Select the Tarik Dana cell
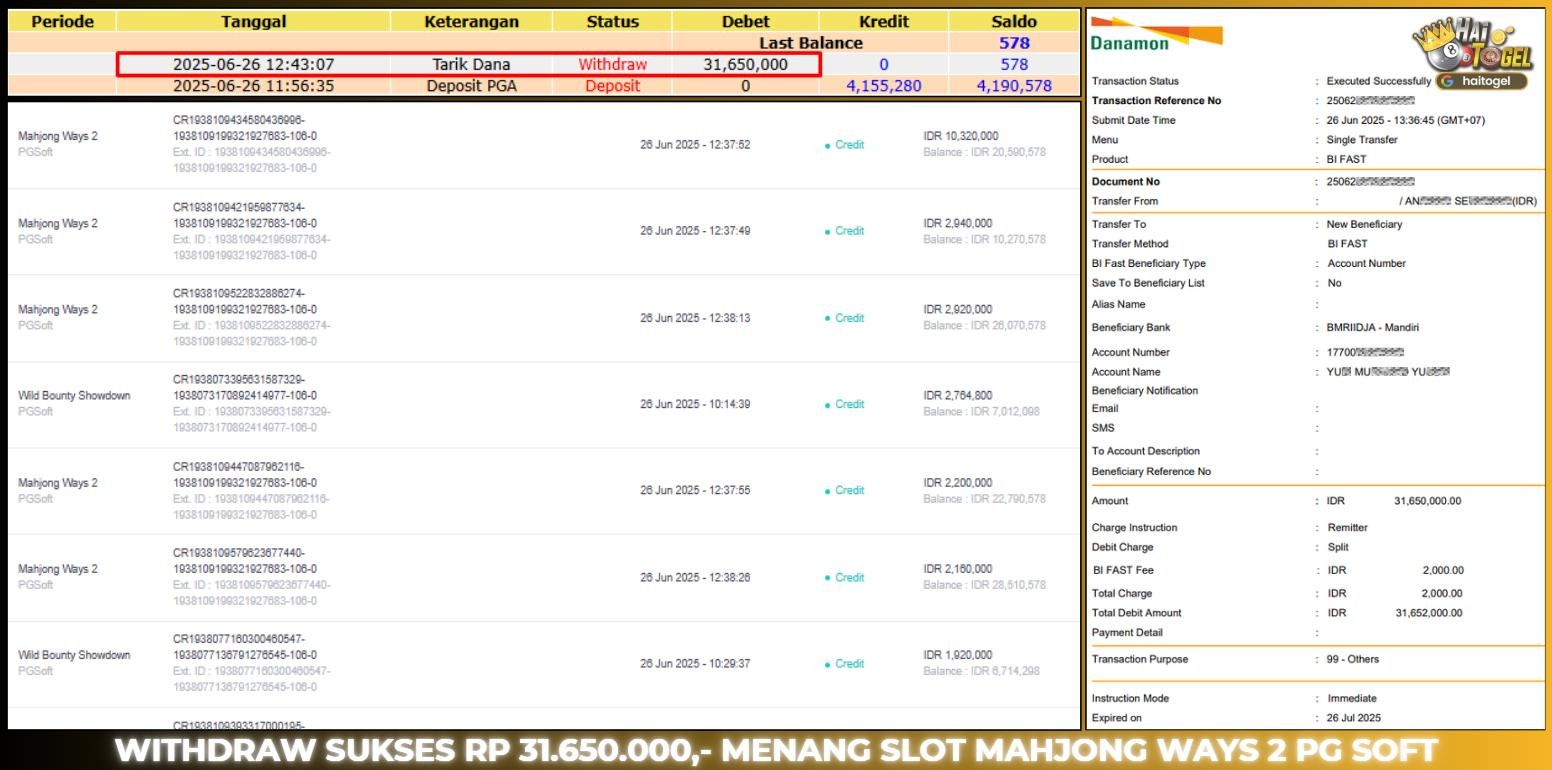Image resolution: width=1552 pixels, height=770 pixels. (471, 64)
